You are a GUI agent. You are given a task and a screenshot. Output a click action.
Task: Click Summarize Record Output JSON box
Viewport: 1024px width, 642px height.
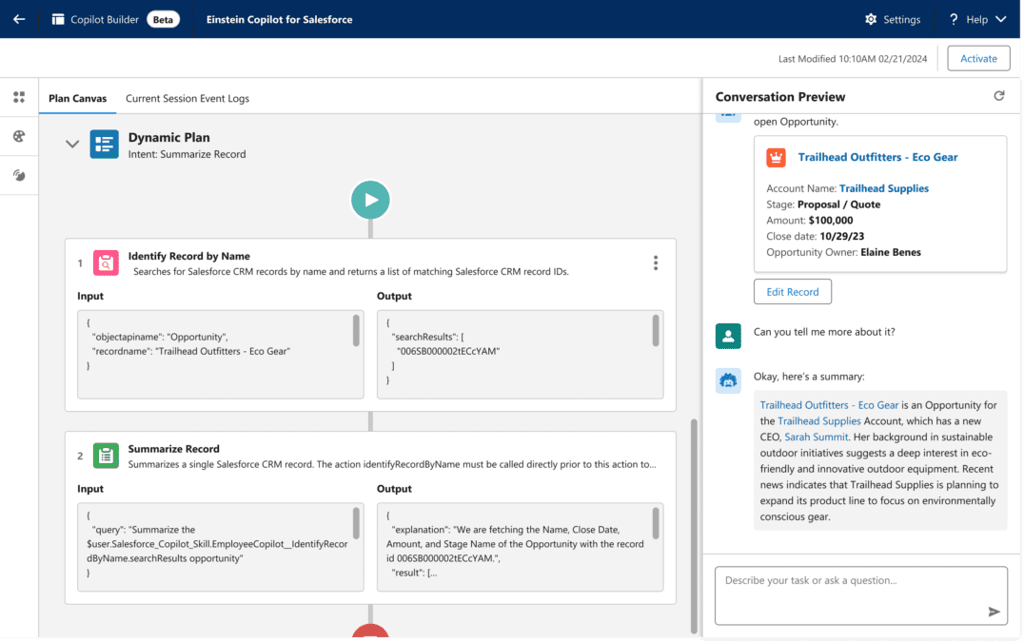(520, 547)
